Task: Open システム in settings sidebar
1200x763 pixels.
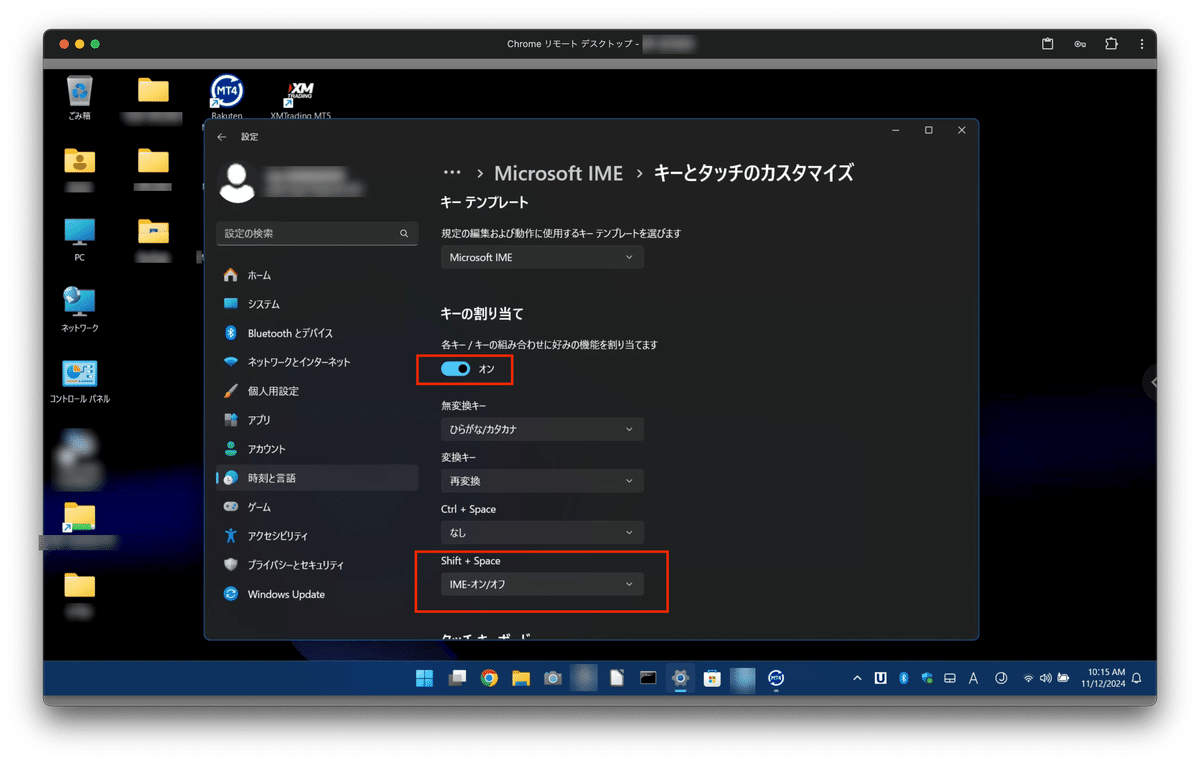Action: [x=317, y=304]
